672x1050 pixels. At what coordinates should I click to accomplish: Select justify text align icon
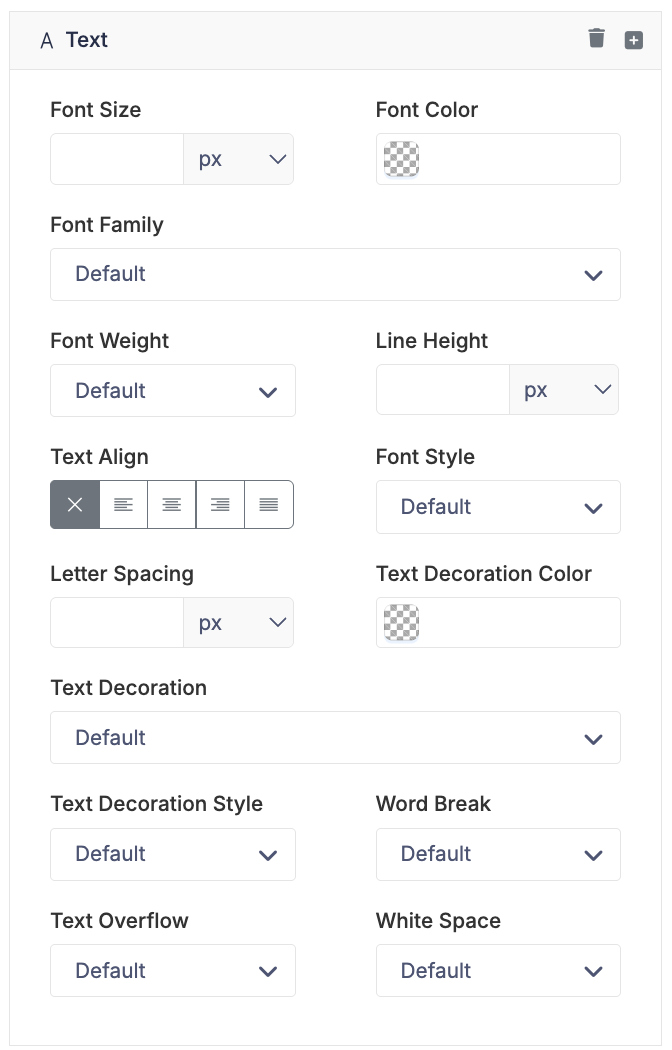point(269,505)
